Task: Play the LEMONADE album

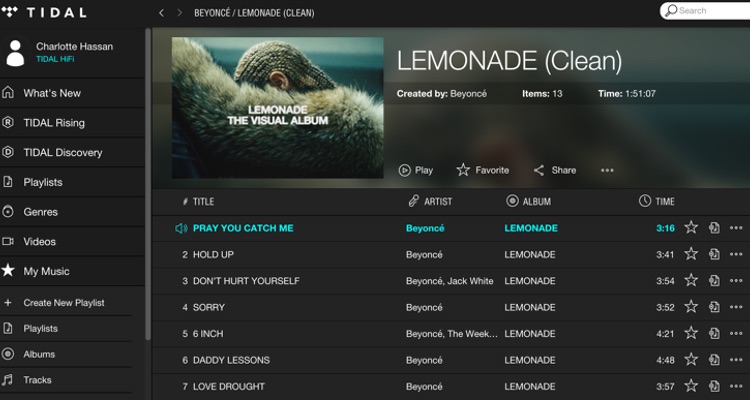Action: point(416,170)
